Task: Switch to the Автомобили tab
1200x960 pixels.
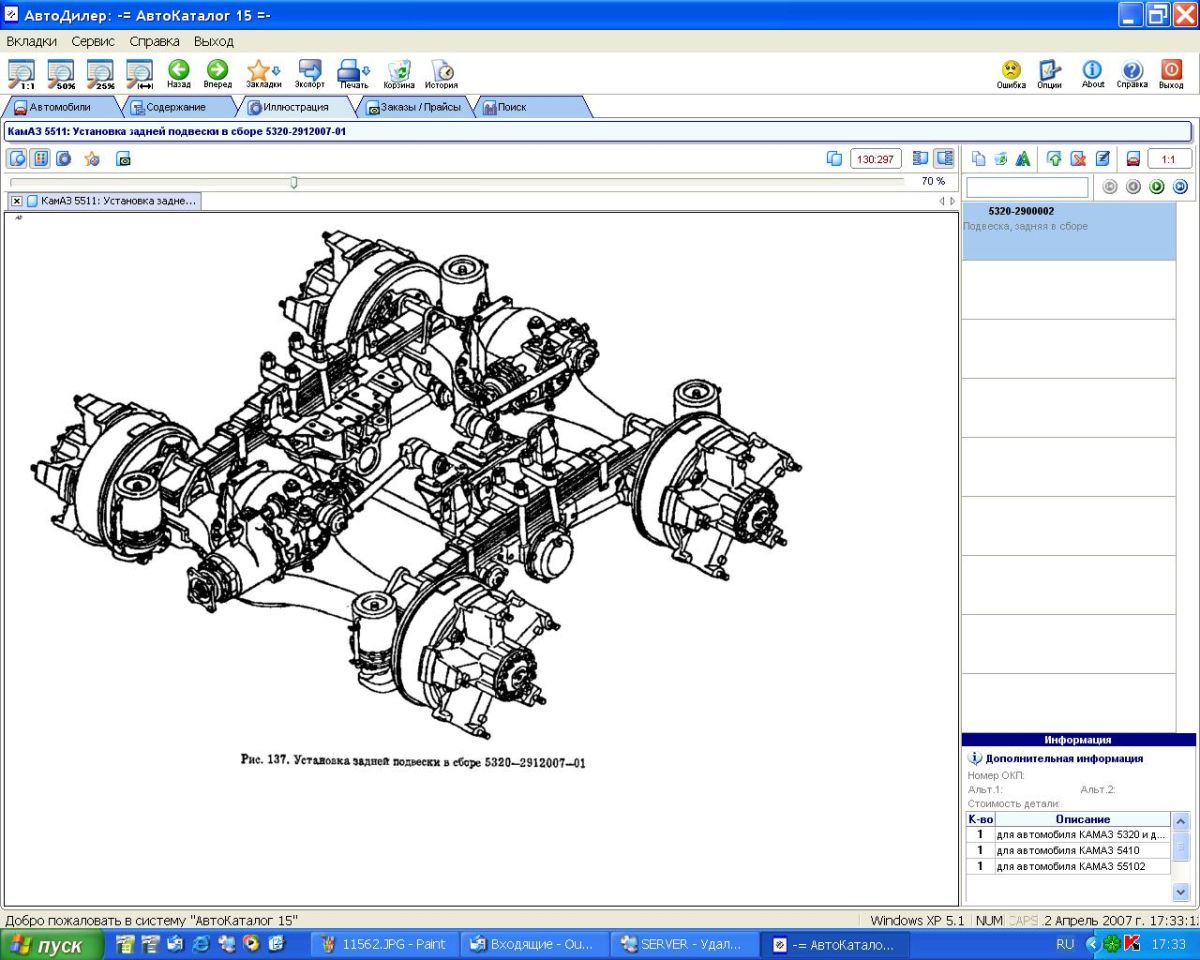Action: click(60, 107)
